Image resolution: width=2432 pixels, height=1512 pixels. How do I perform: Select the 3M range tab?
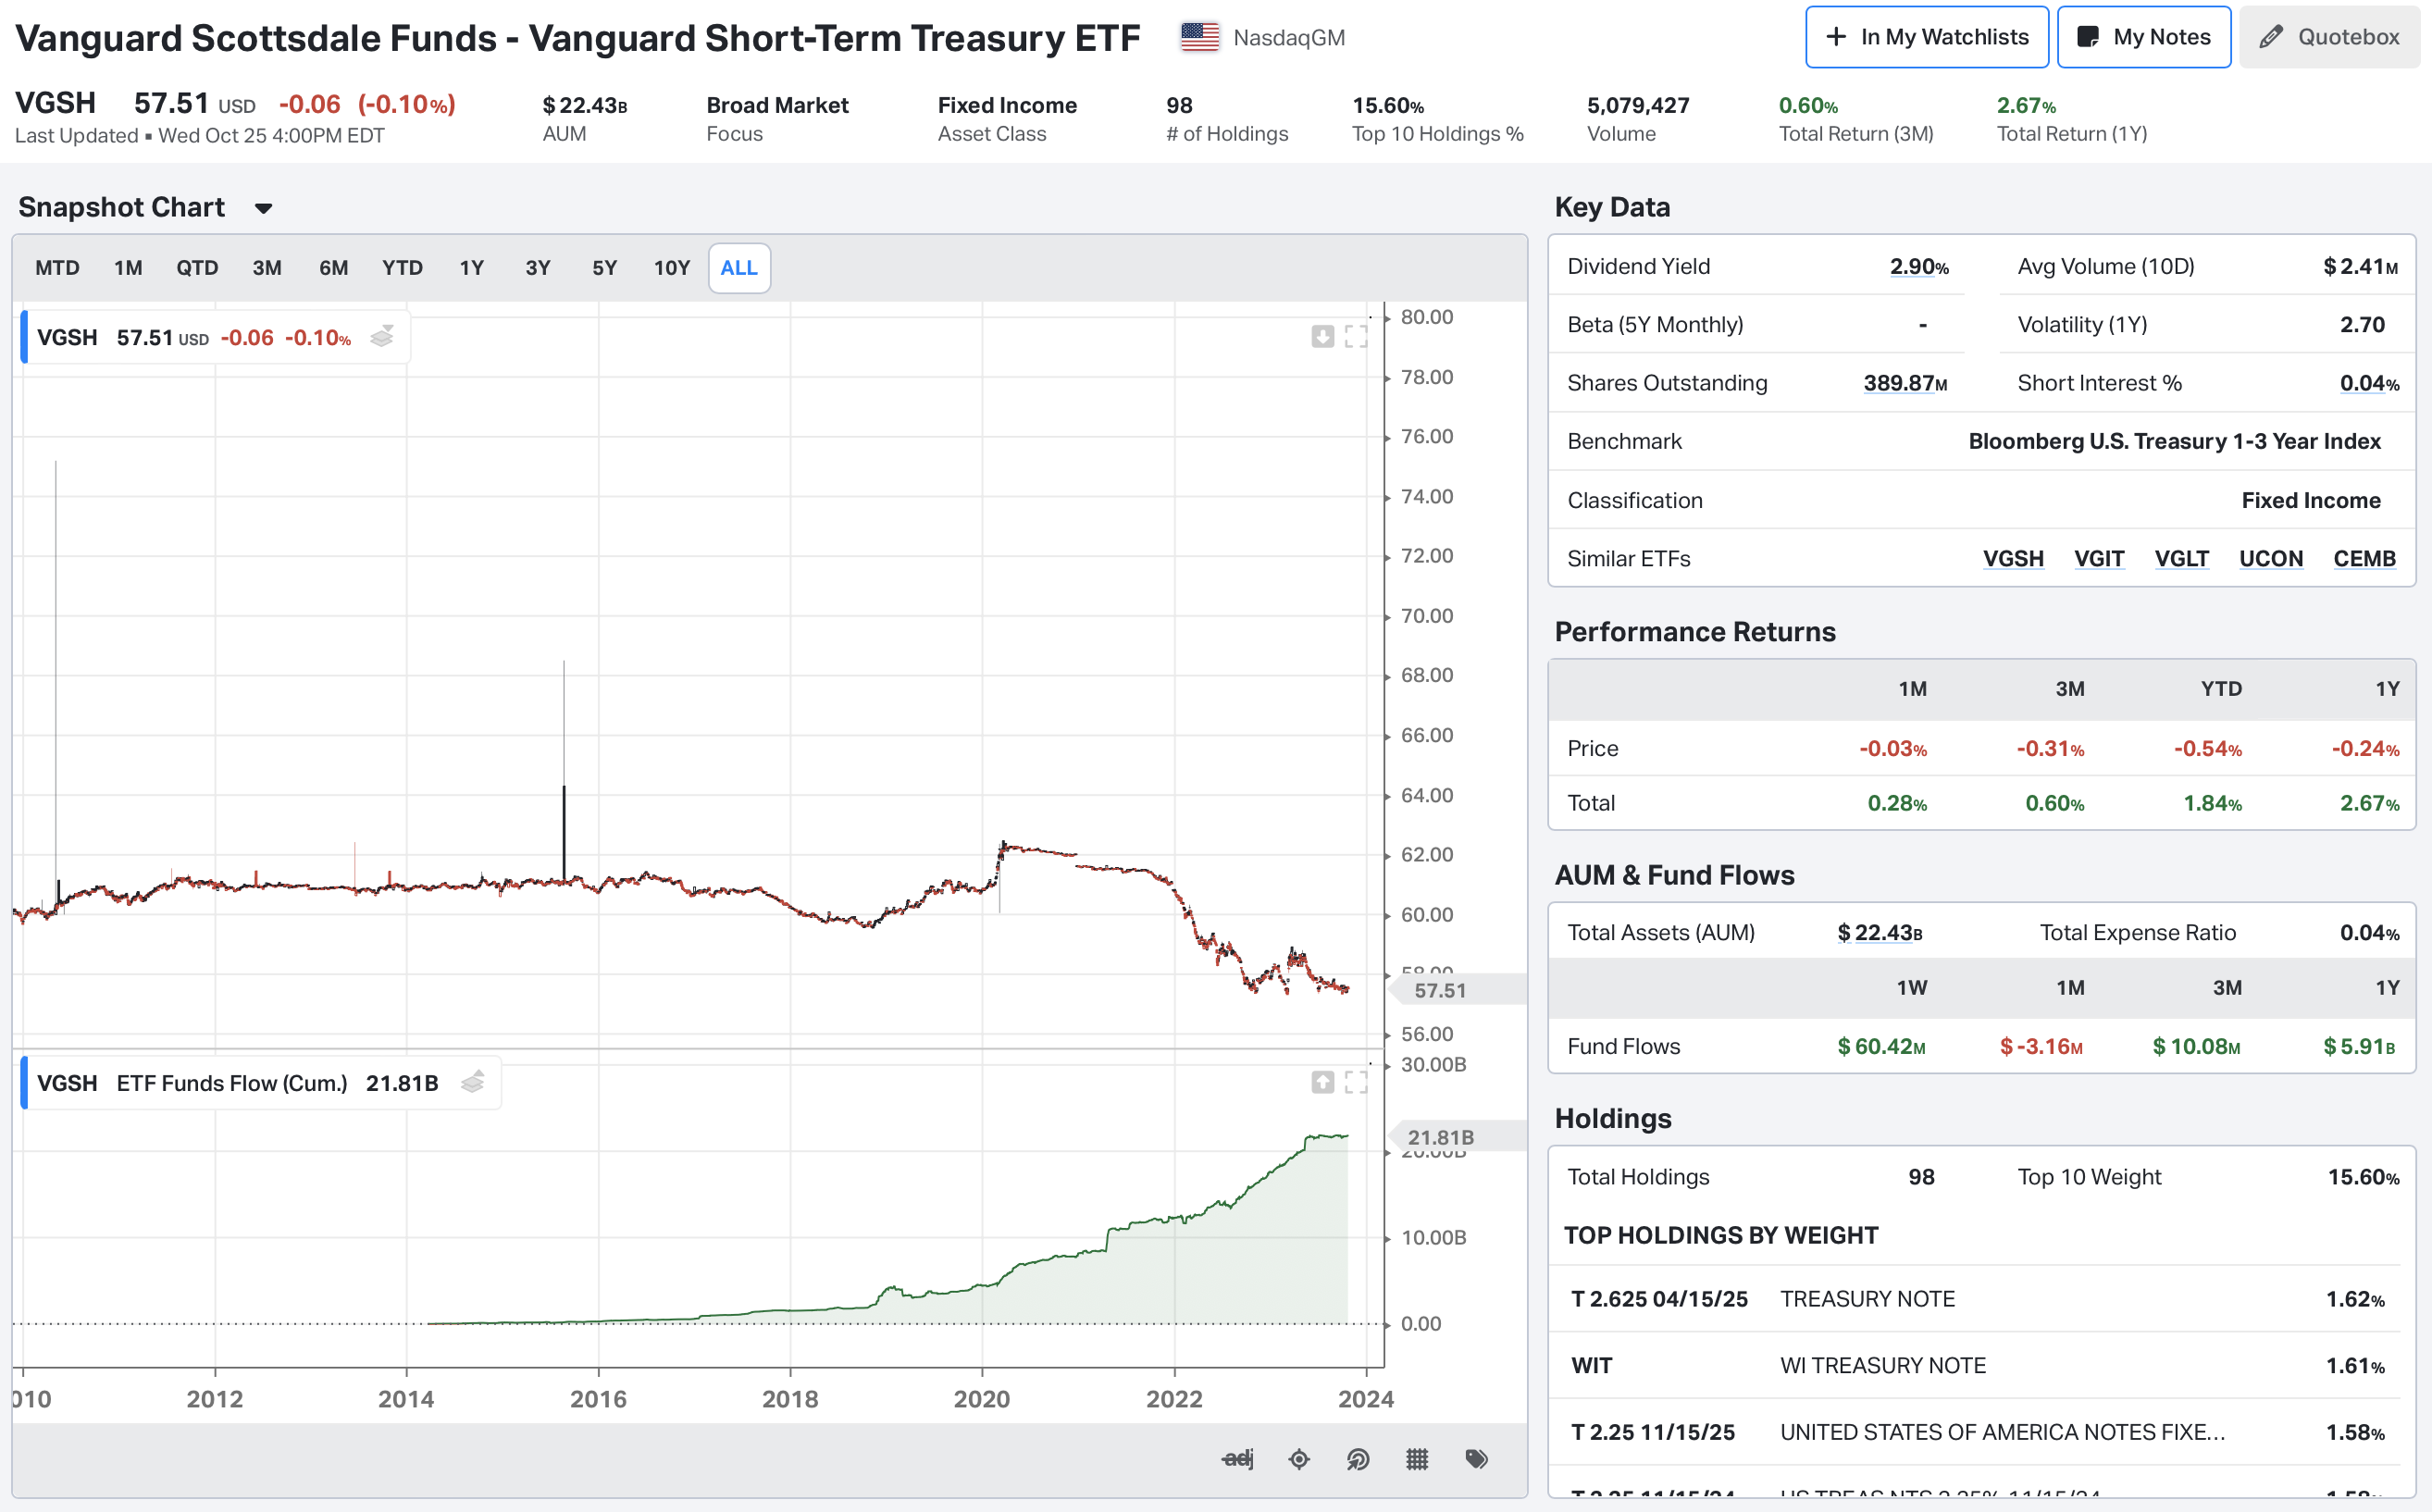(267, 268)
